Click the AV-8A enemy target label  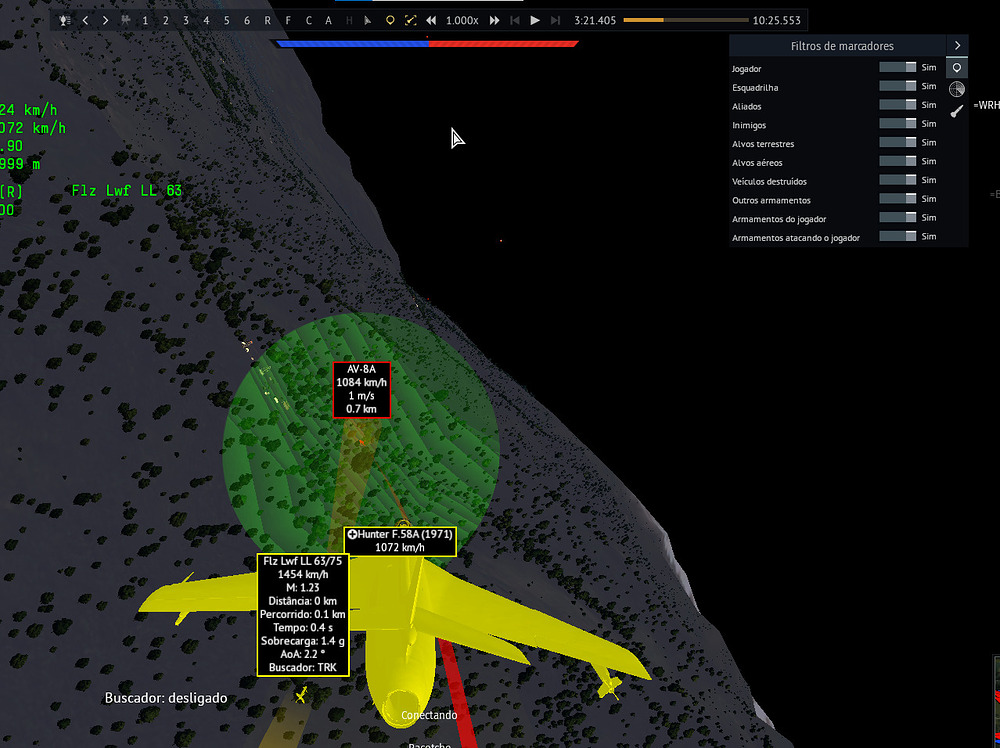[x=361, y=389]
